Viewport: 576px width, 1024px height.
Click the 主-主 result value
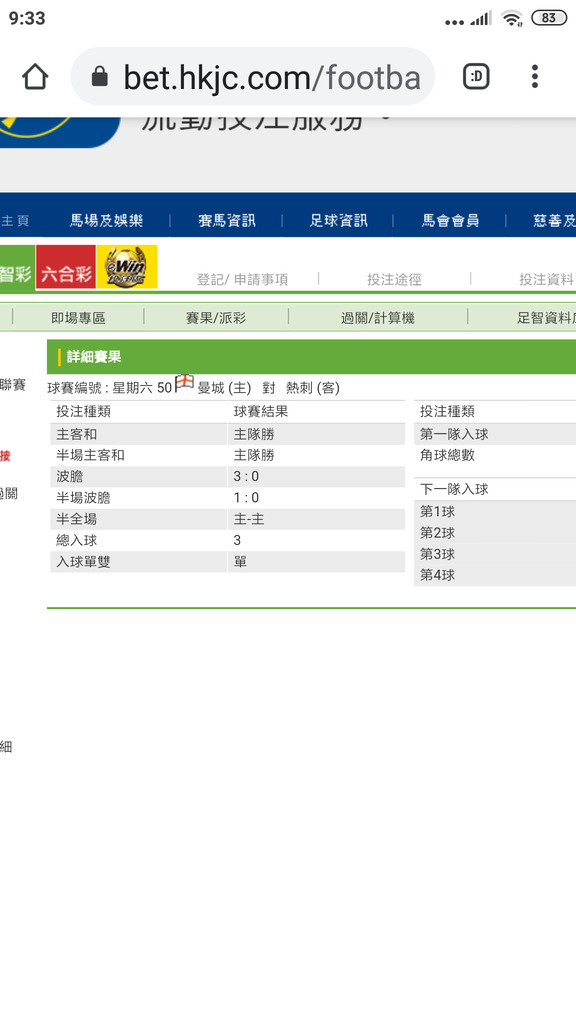[x=249, y=519]
